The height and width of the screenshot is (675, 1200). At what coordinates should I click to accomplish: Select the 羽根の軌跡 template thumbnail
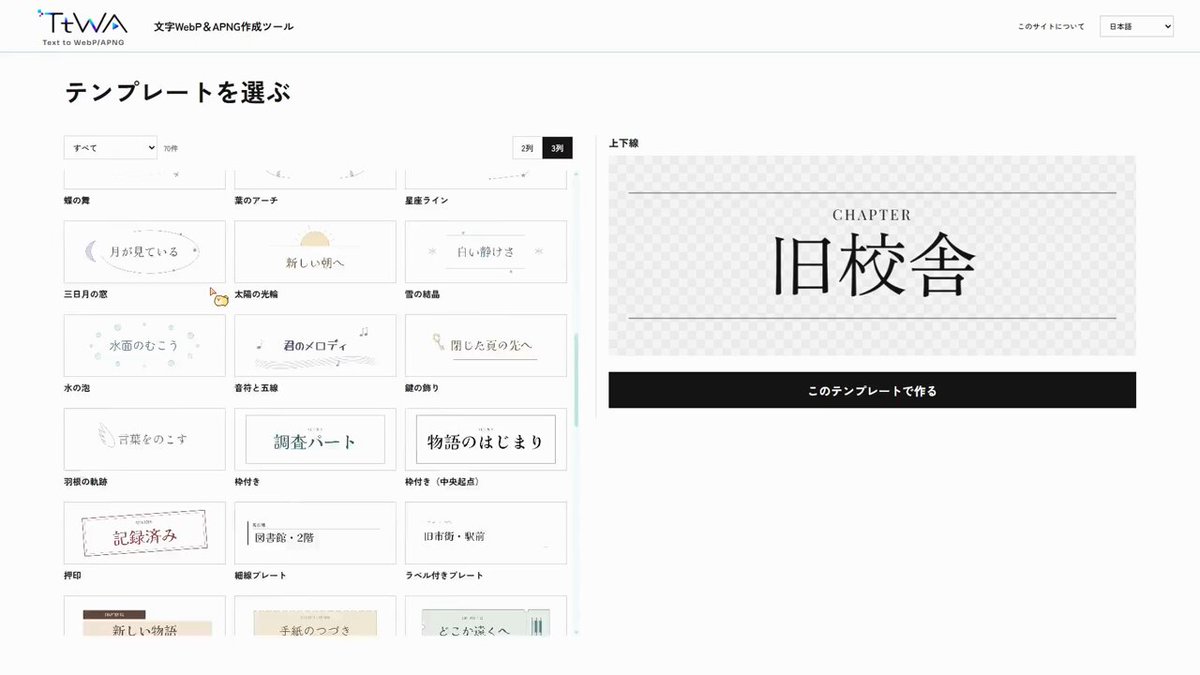coord(145,439)
